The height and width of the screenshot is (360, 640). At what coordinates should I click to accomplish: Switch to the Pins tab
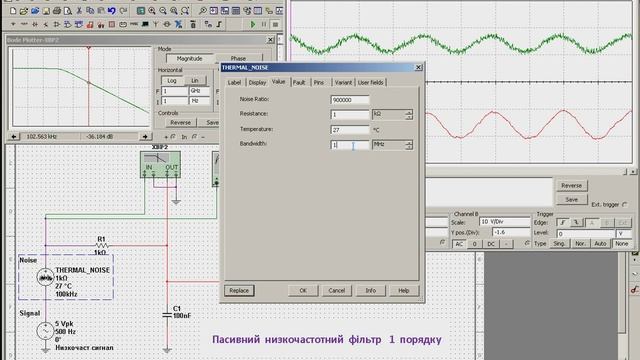[319, 82]
